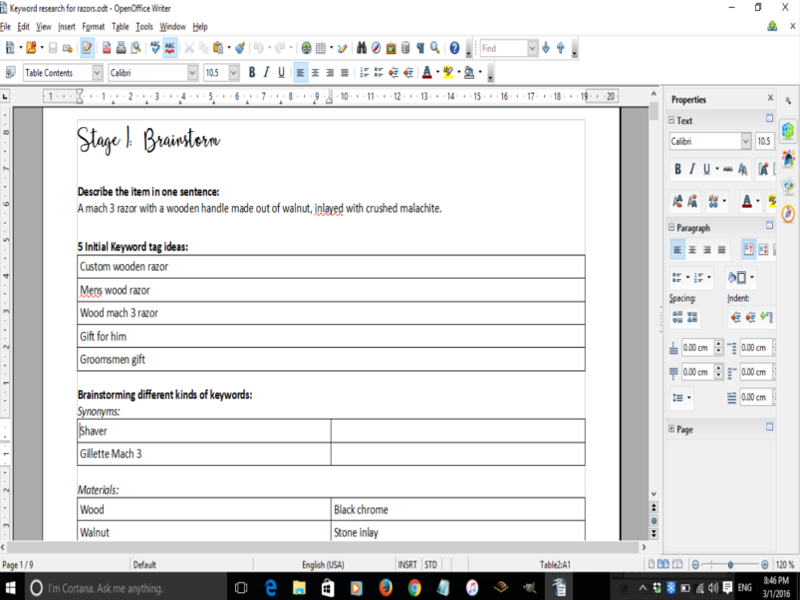This screenshot has width=800, height=600.
Task: Open the Gallery picture icon
Action: click(391, 48)
